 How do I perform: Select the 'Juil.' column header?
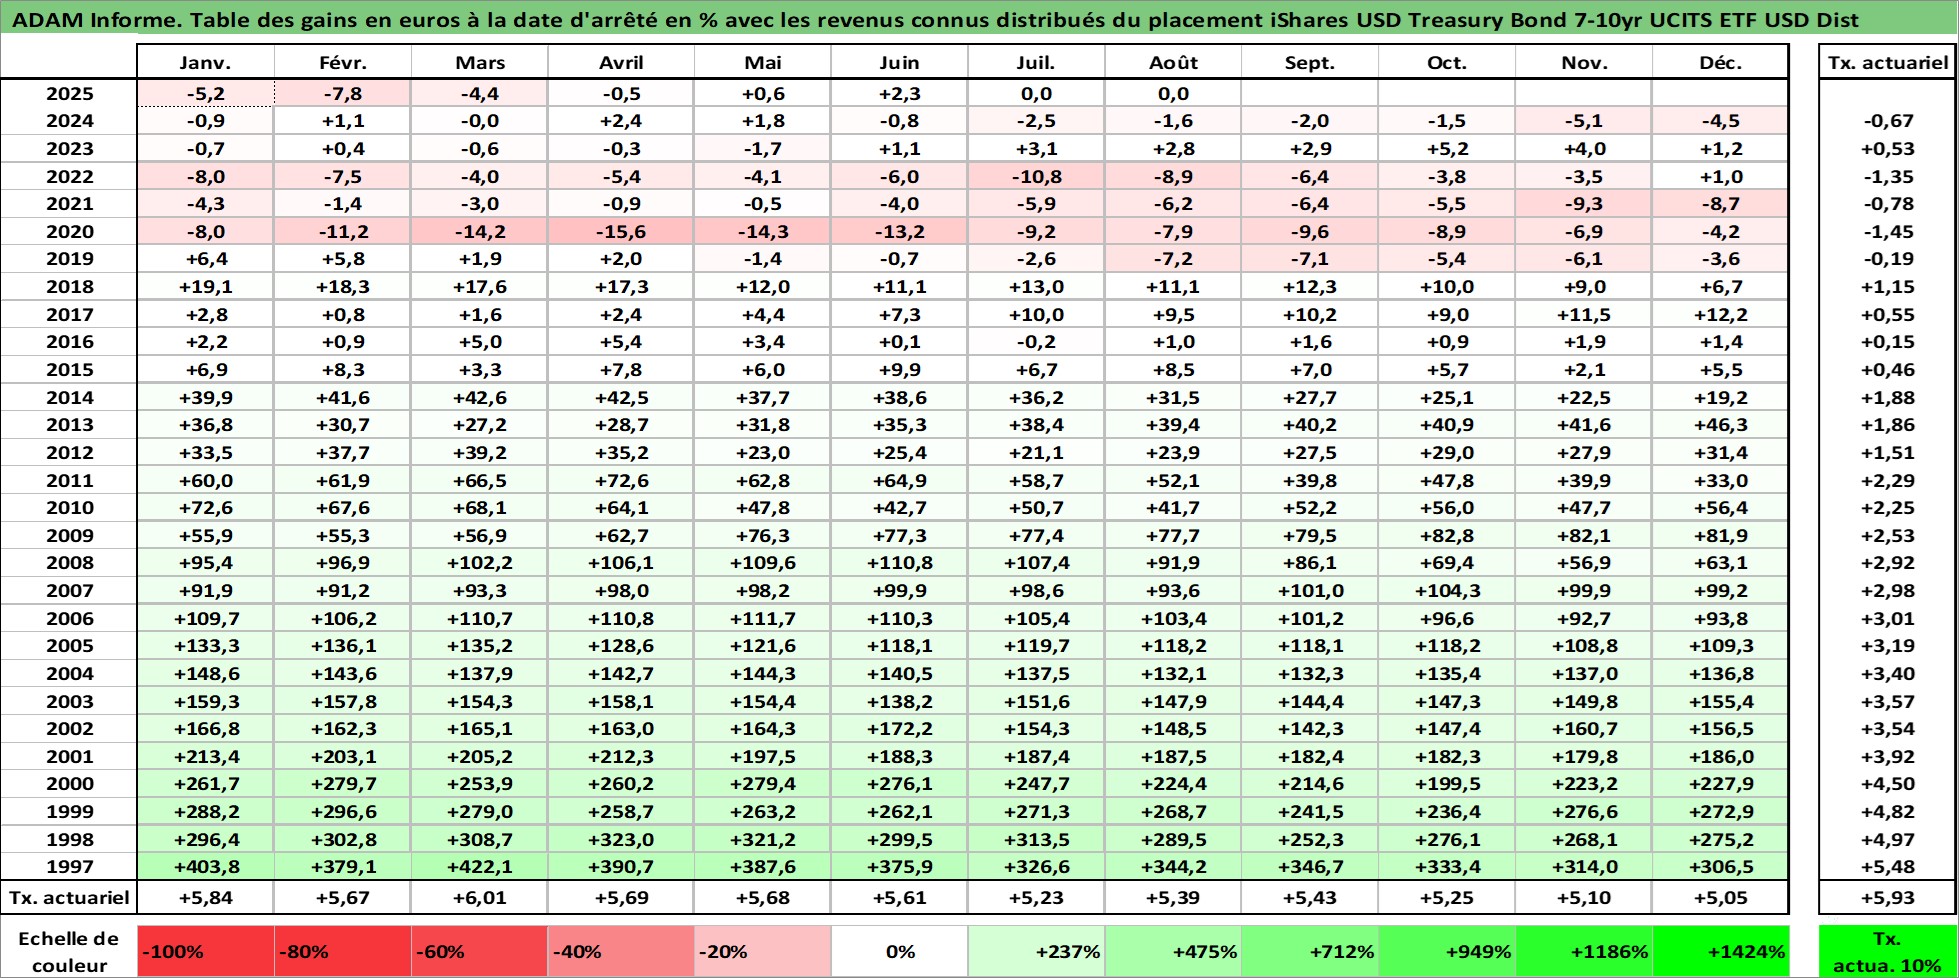coord(1036,62)
